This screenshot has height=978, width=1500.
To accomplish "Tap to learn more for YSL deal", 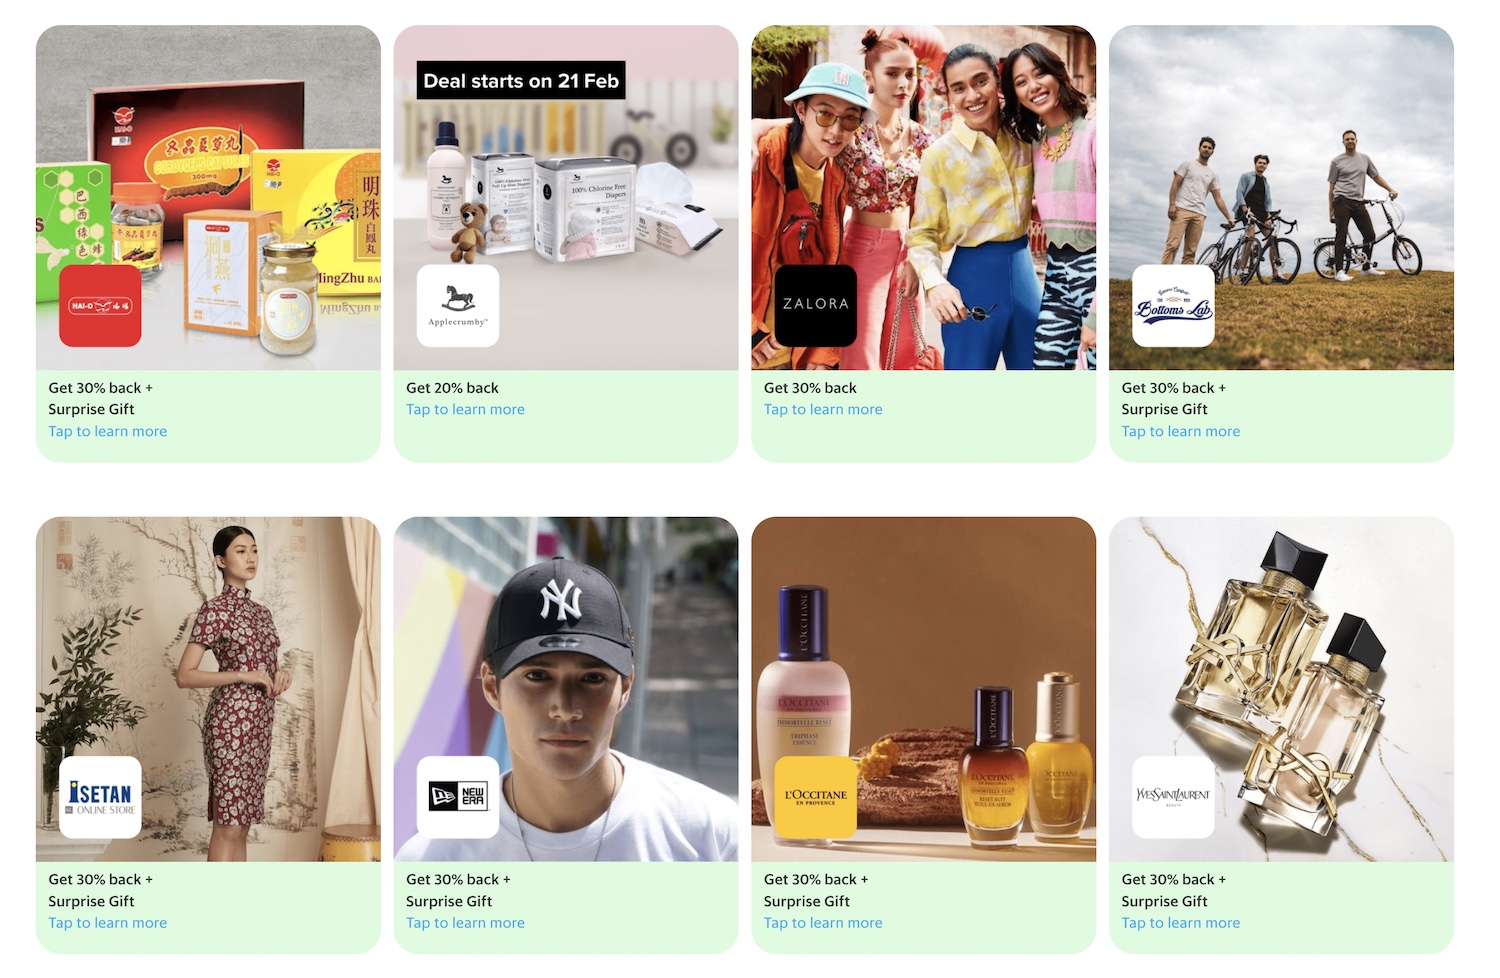I will 1181,923.
